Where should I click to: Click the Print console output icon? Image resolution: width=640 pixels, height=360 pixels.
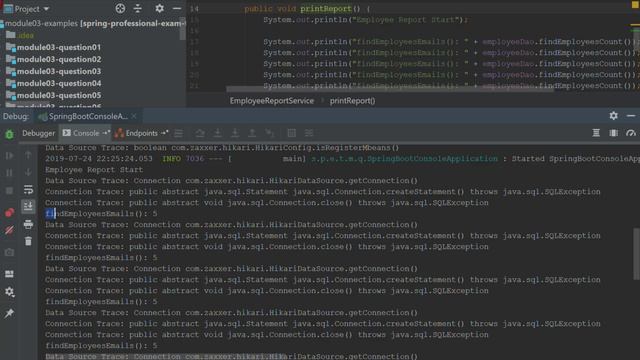tap(28, 224)
